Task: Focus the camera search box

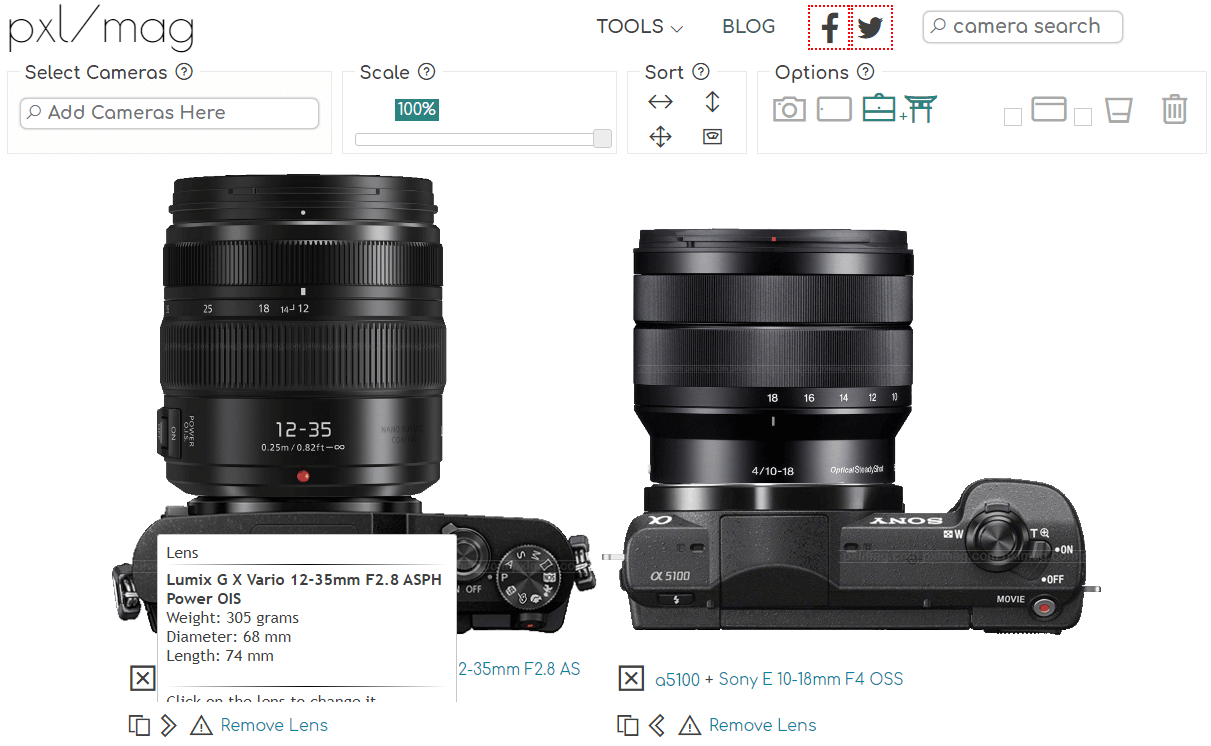Action: tap(1022, 27)
